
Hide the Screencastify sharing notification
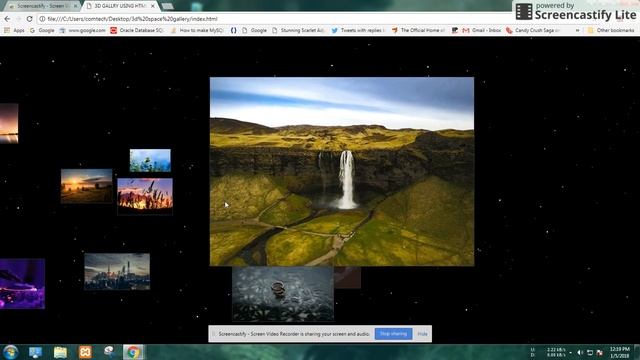coord(422,334)
